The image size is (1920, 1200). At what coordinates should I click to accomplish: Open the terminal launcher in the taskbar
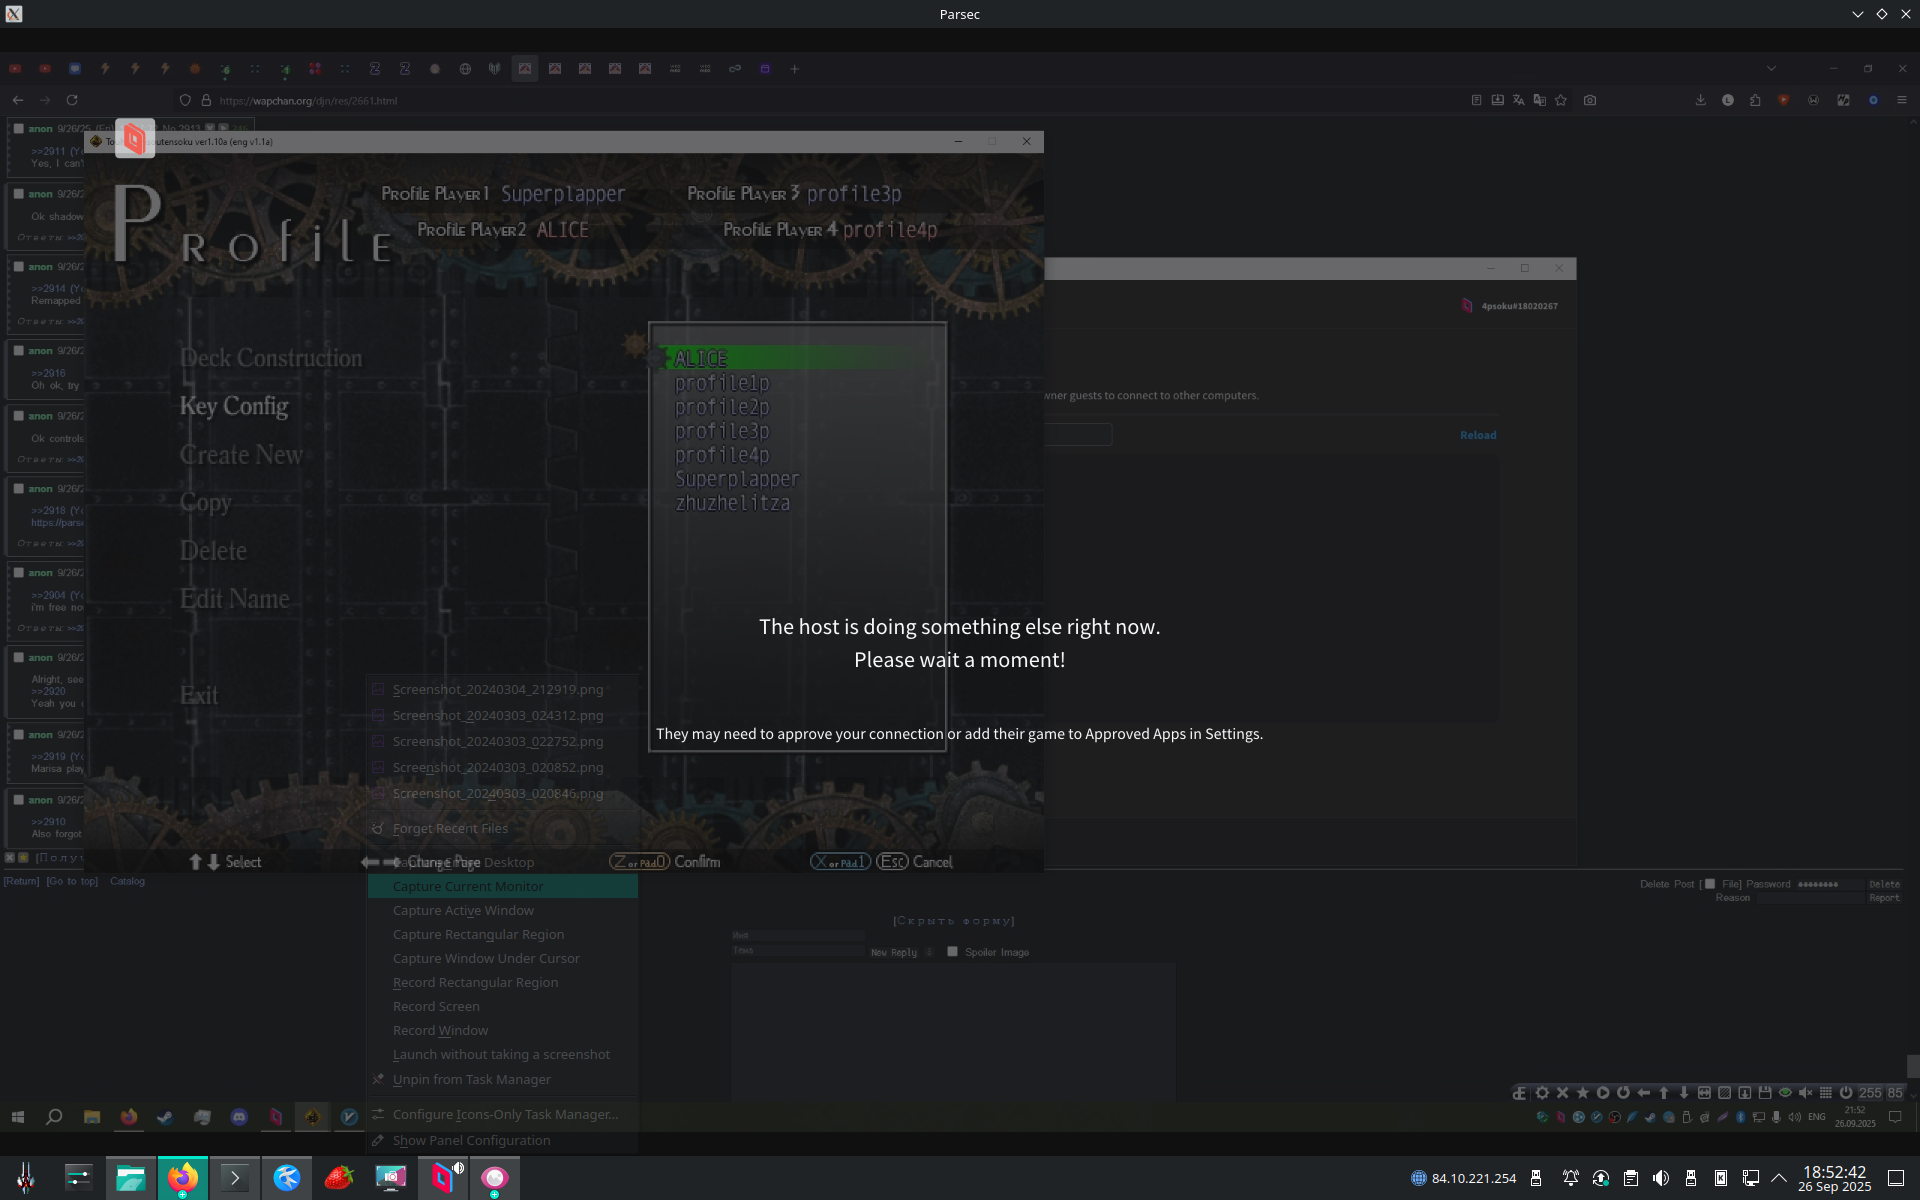(x=235, y=1178)
